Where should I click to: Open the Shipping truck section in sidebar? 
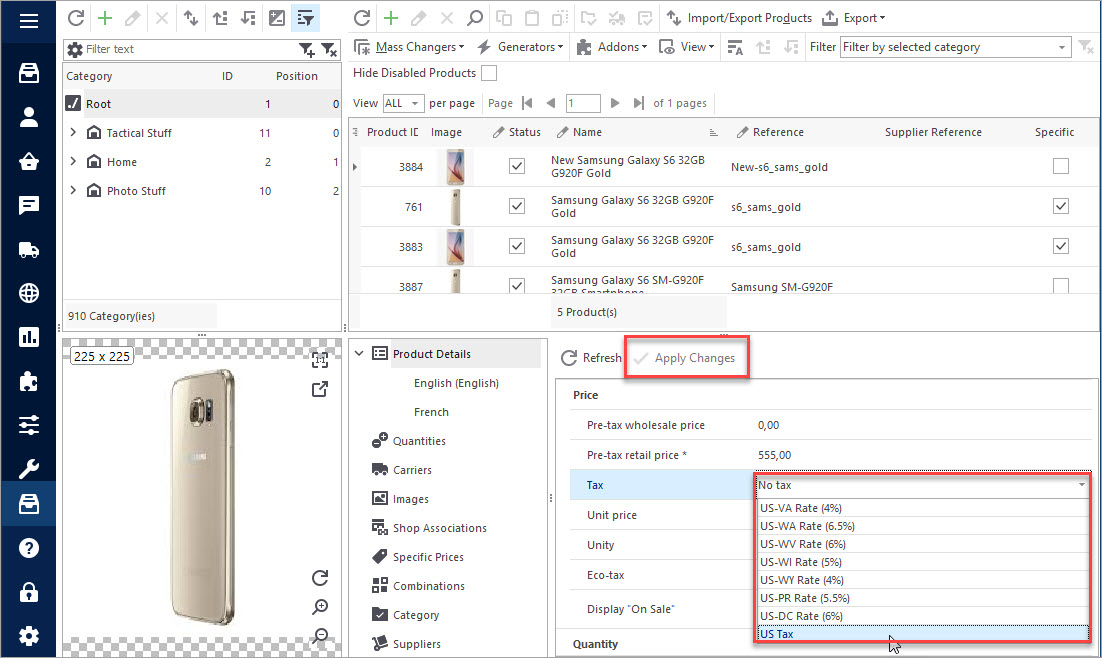pos(29,250)
